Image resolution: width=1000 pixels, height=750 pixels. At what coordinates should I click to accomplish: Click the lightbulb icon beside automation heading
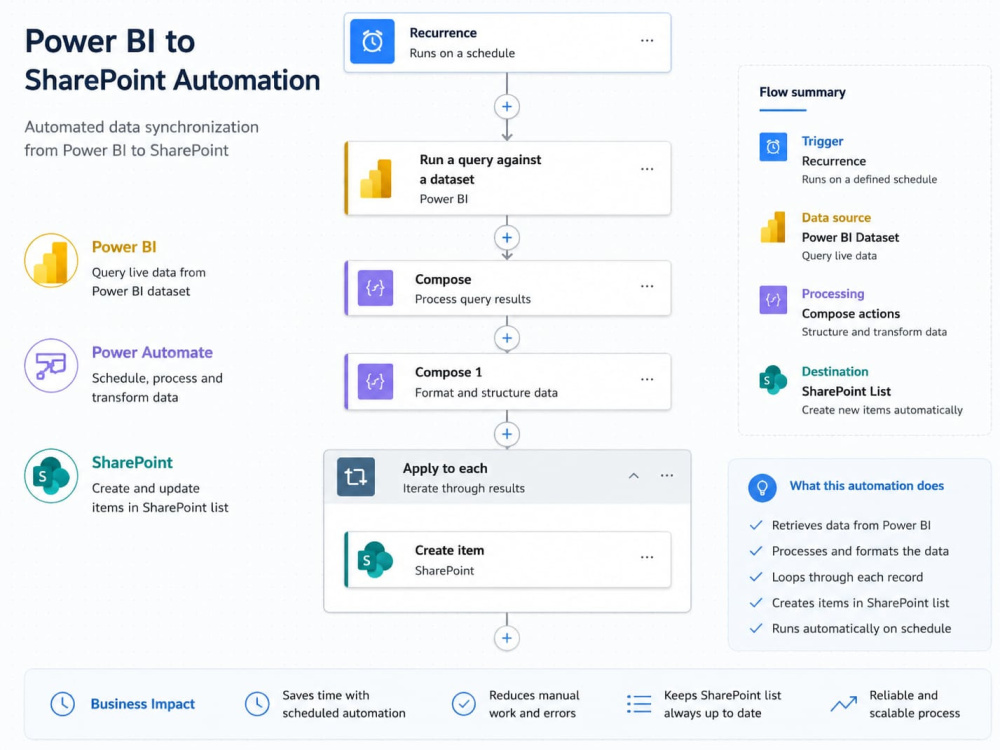(x=762, y=488)
